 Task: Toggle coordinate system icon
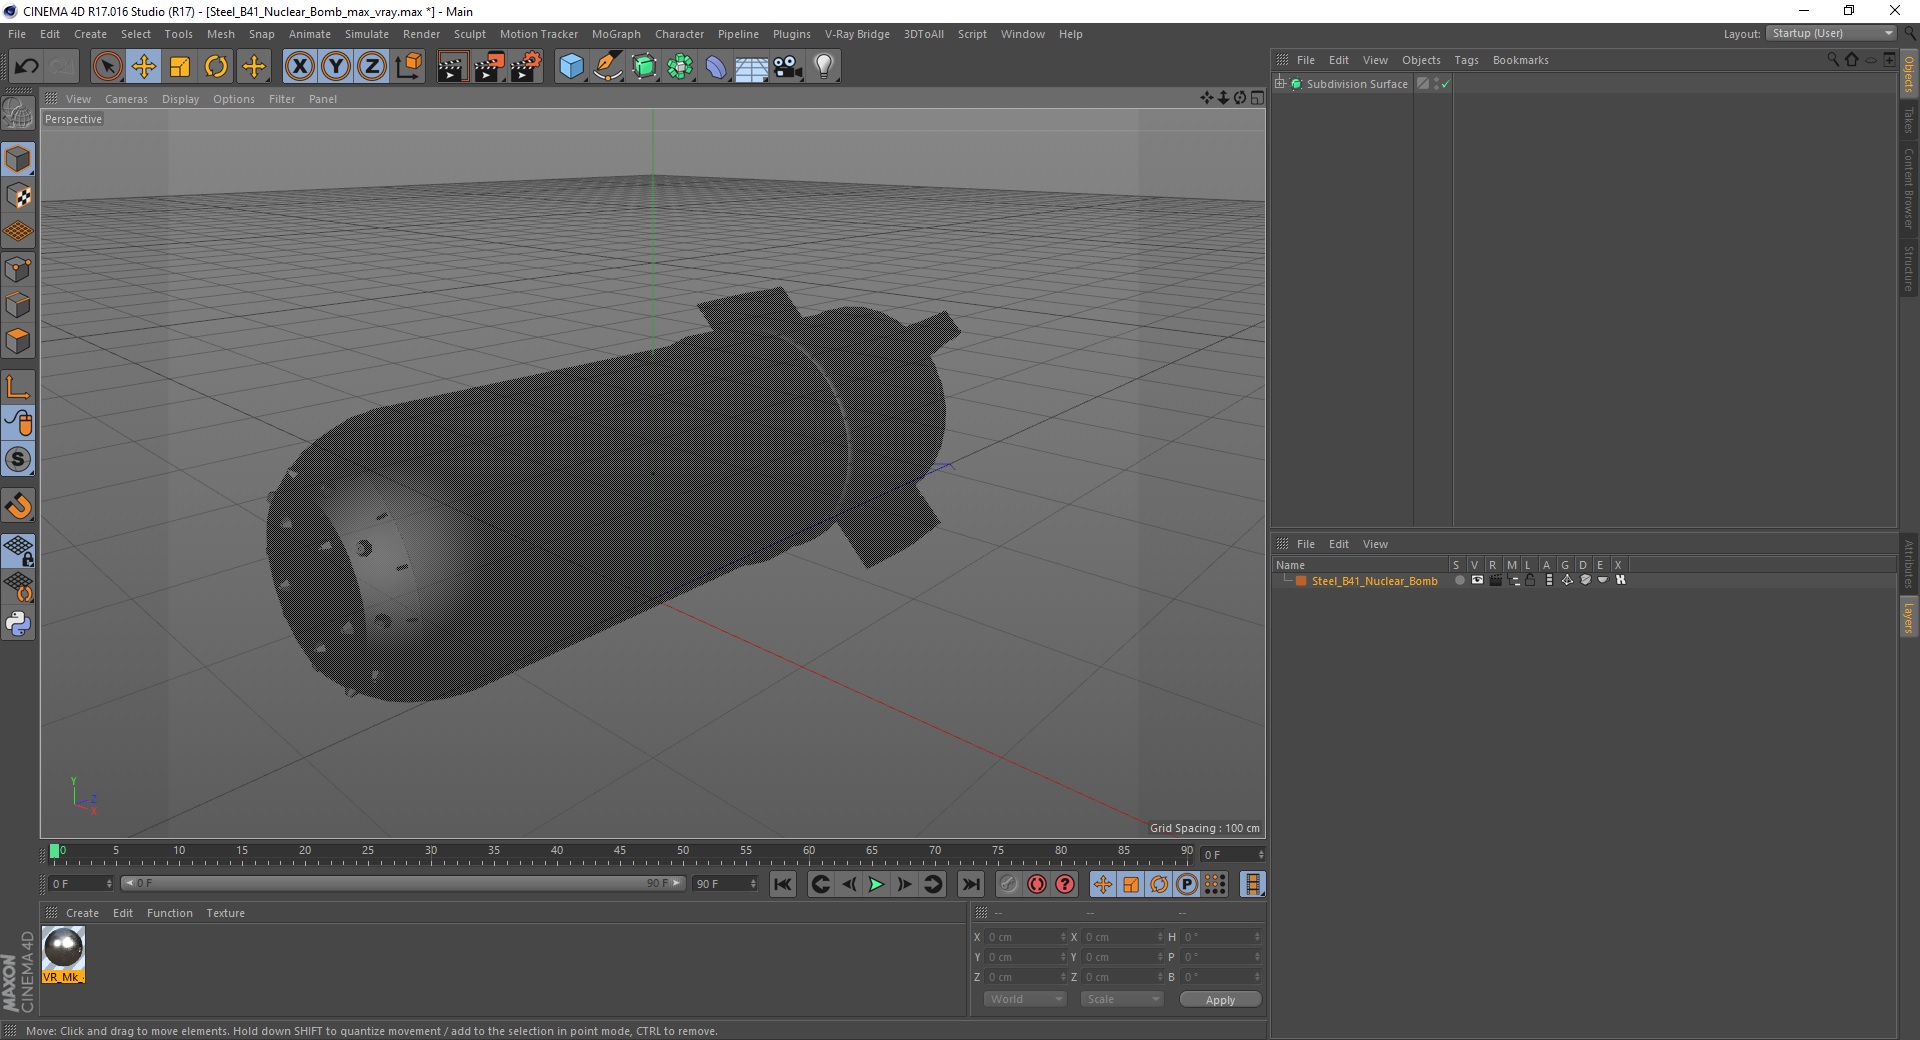pyautogui.click(x=409, y=67)
